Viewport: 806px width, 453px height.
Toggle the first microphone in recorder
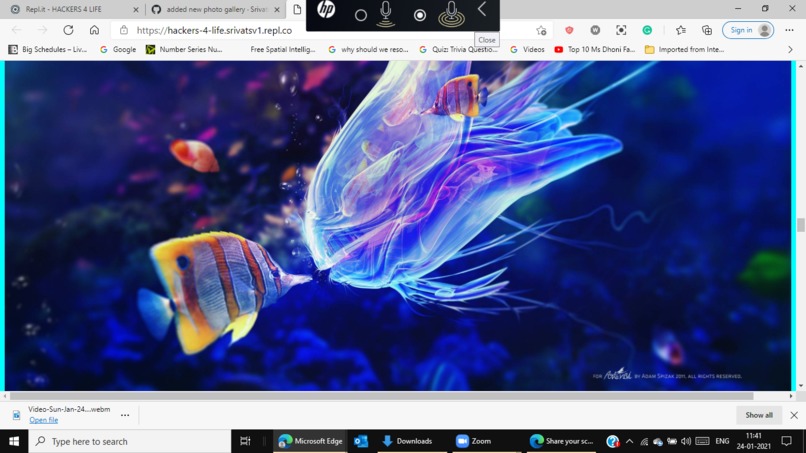[386, 14]
